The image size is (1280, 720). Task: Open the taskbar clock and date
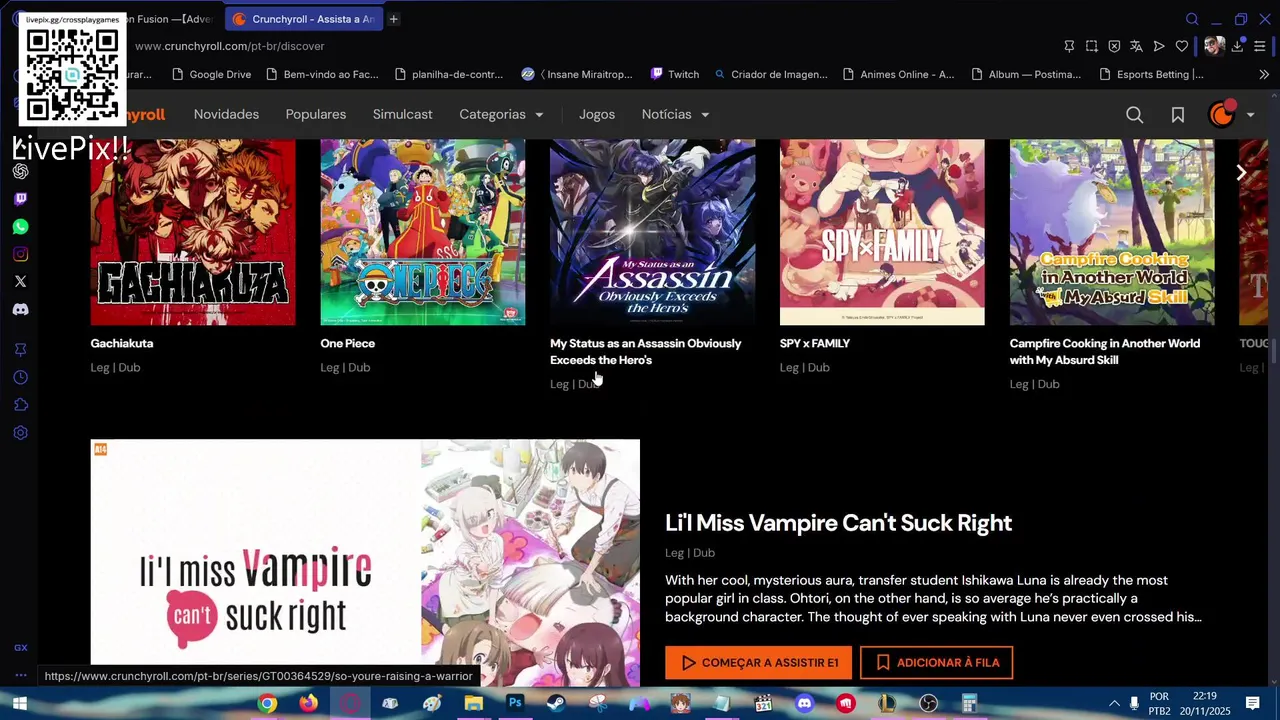click(x=1204, y=704)
